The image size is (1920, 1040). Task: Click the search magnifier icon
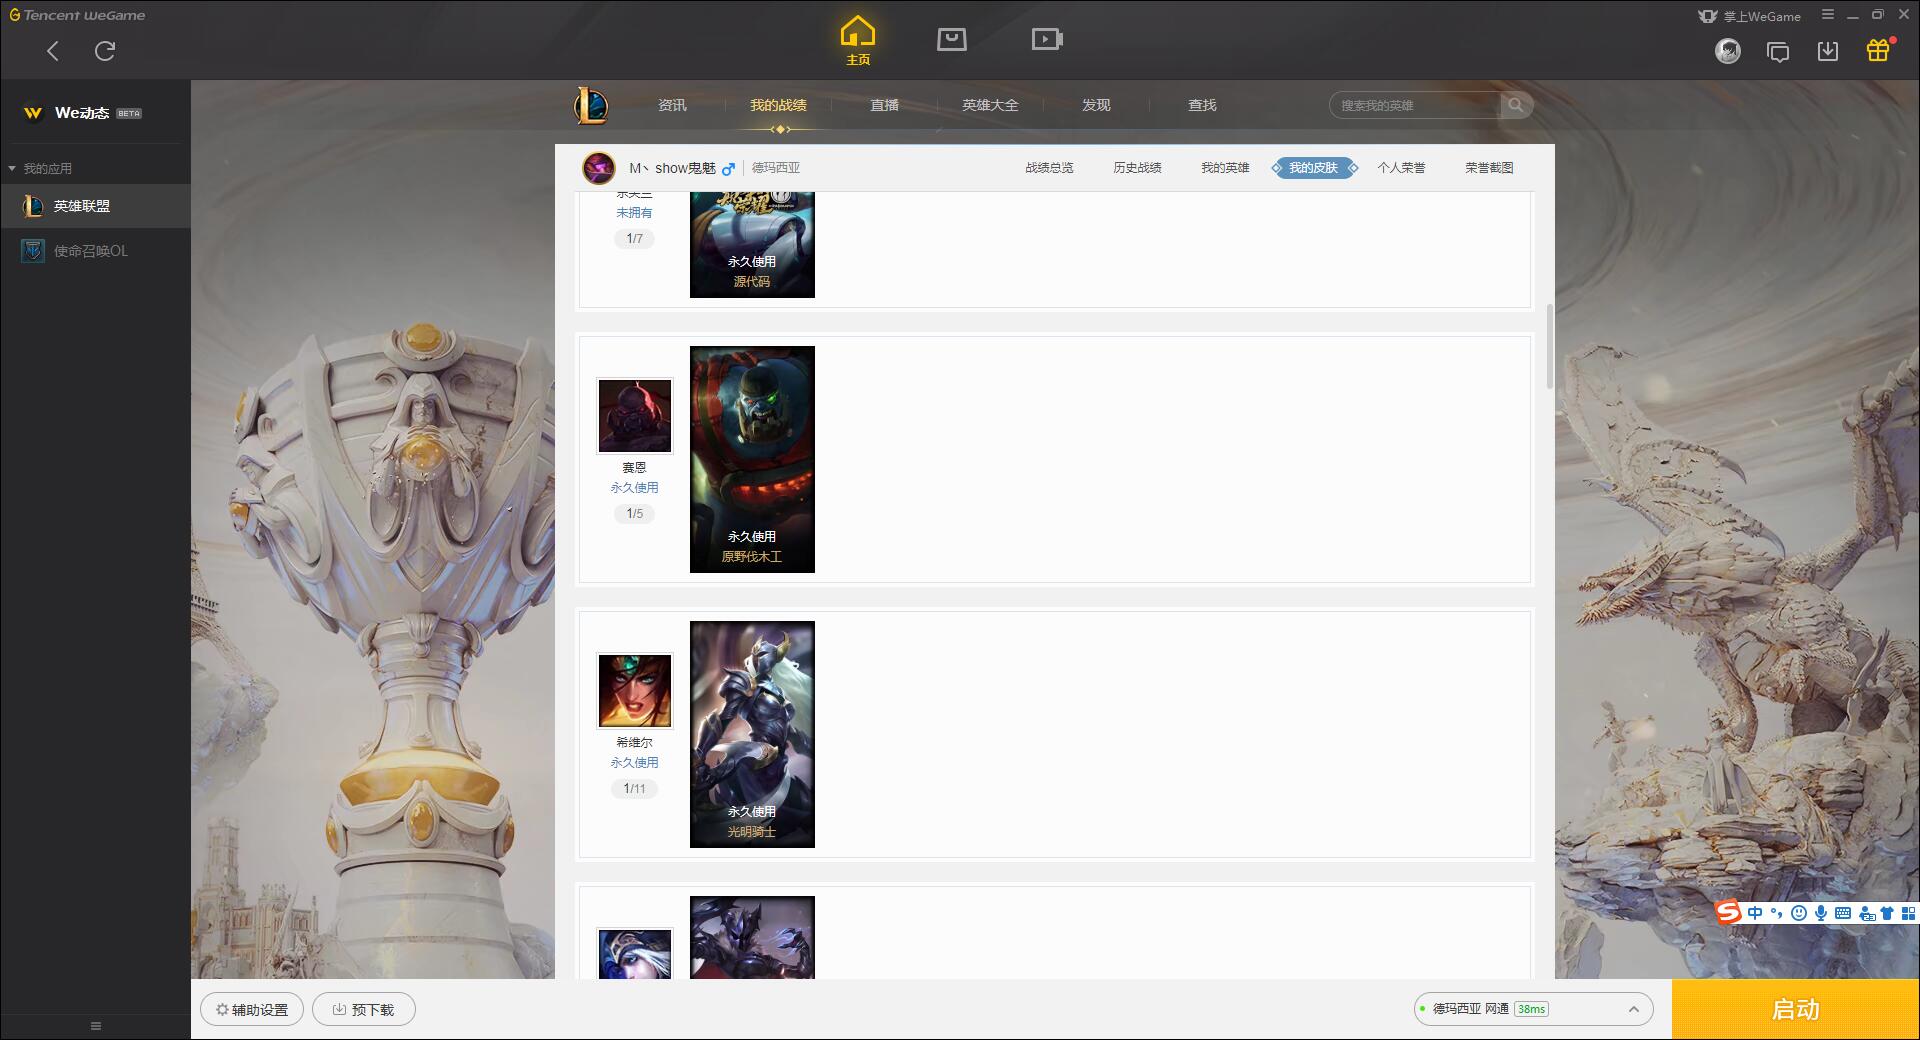(x=1516, y=105)
